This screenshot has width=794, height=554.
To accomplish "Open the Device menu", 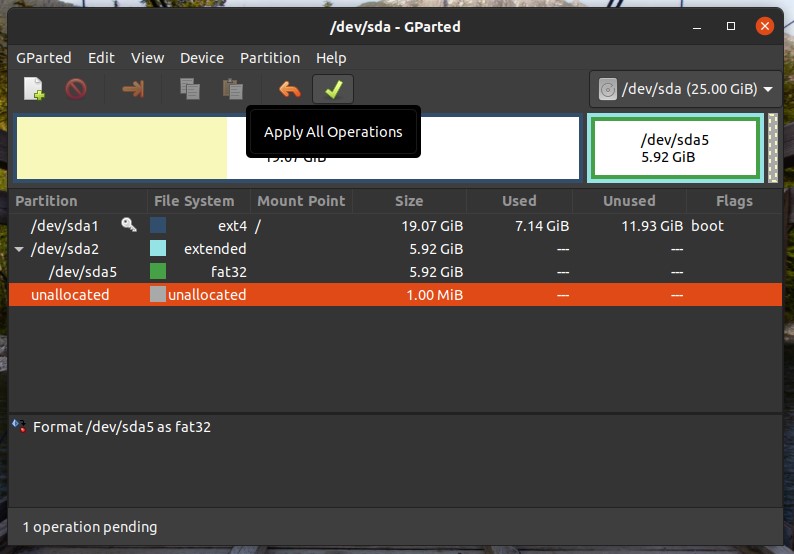I will pos(203,58).
